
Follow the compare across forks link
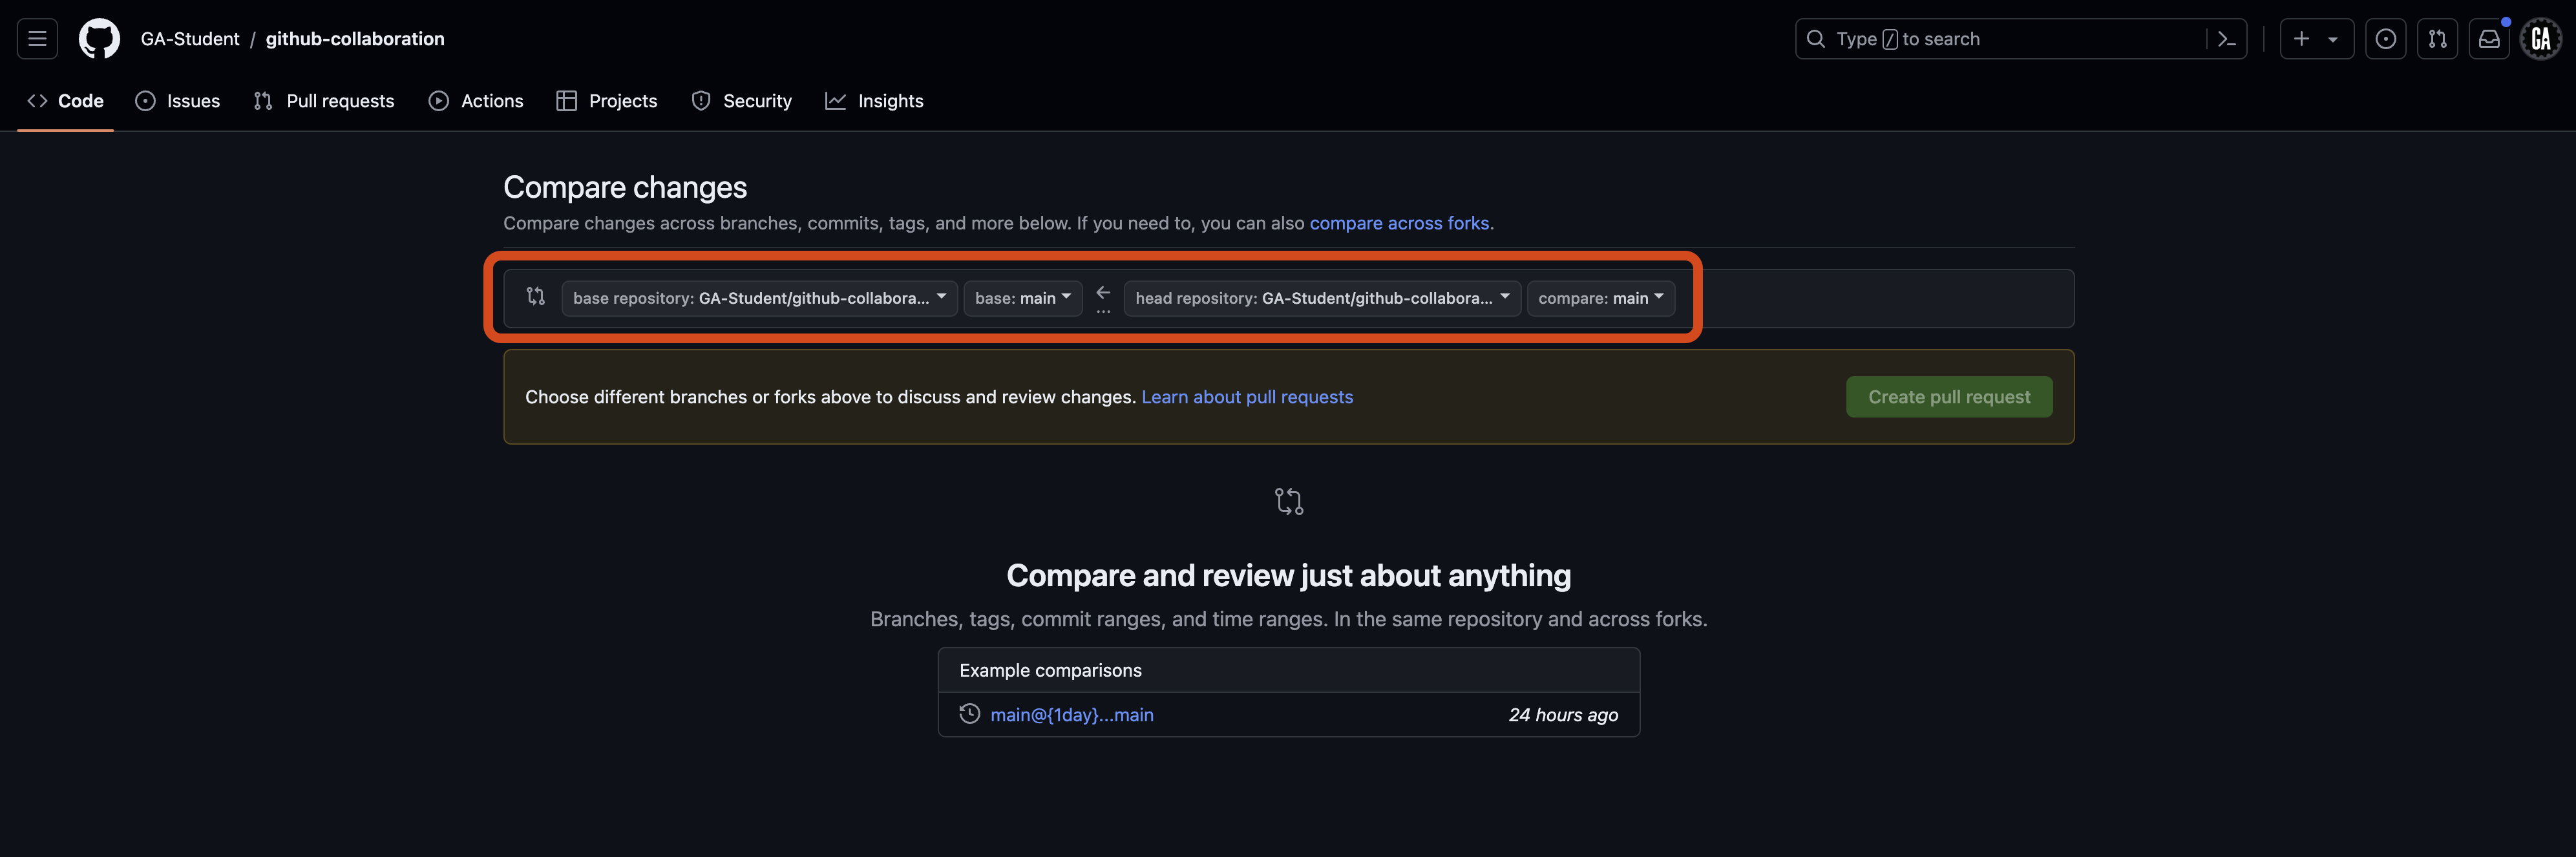[x=1400, y=223]
